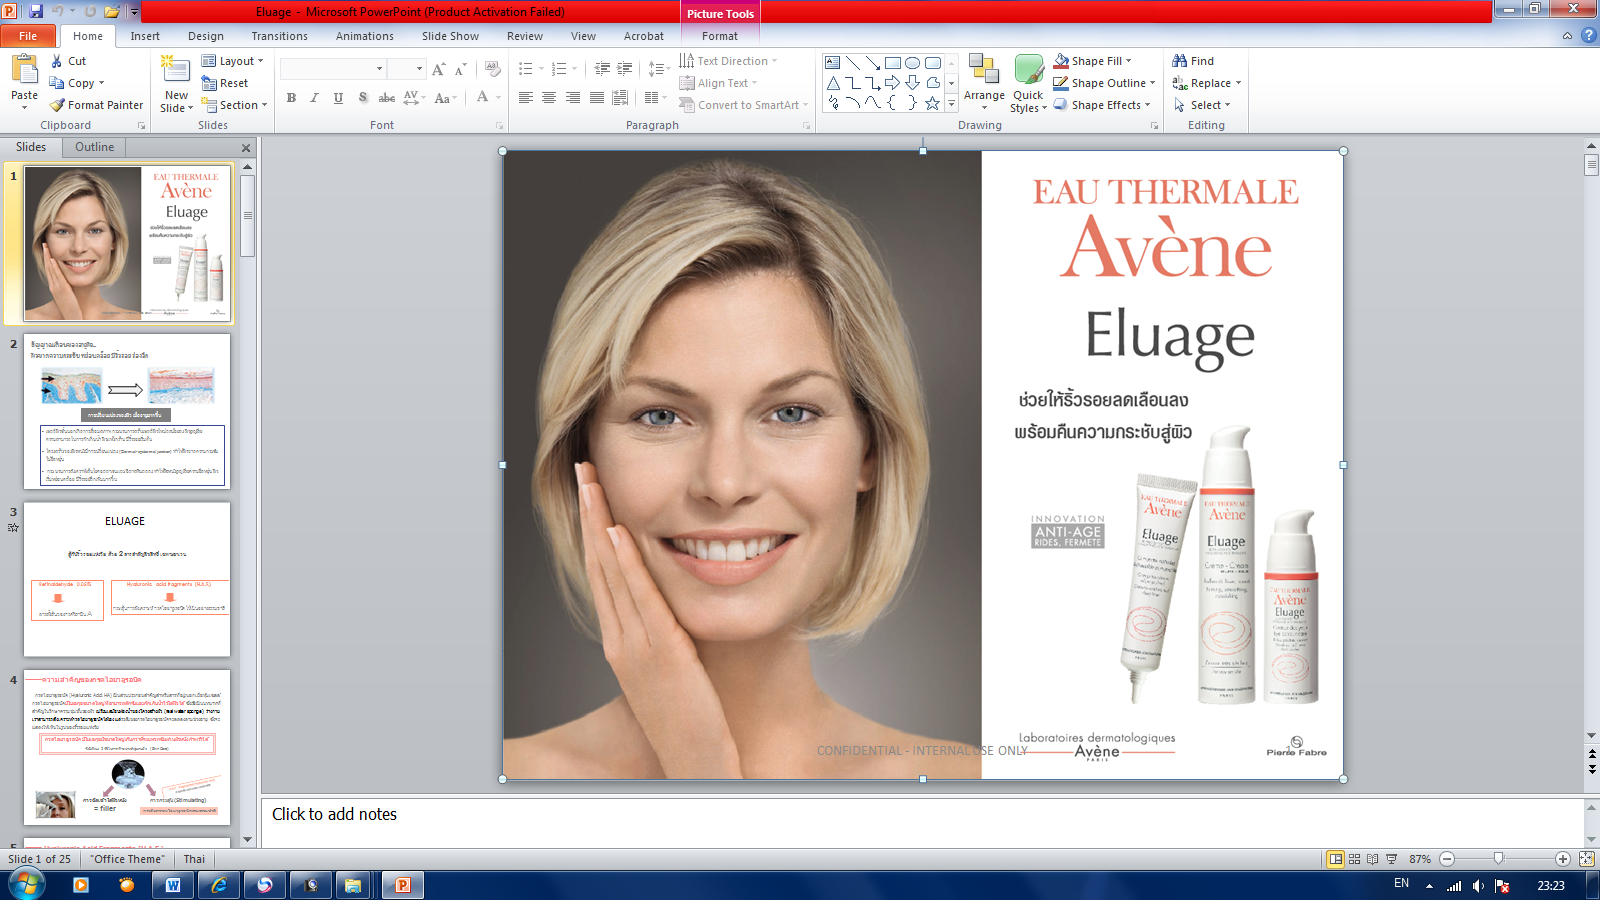Toggle Justify text alignment

pyautogui.click(x=597, y=97)
